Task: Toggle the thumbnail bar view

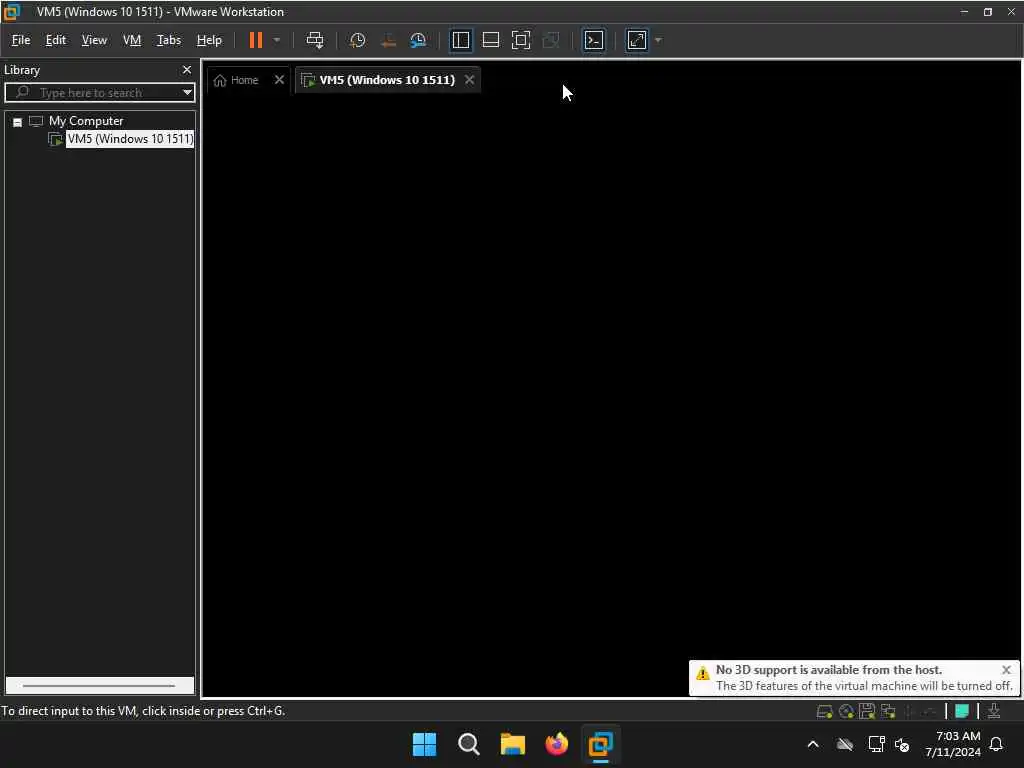Action: click(x=490, y=40)
